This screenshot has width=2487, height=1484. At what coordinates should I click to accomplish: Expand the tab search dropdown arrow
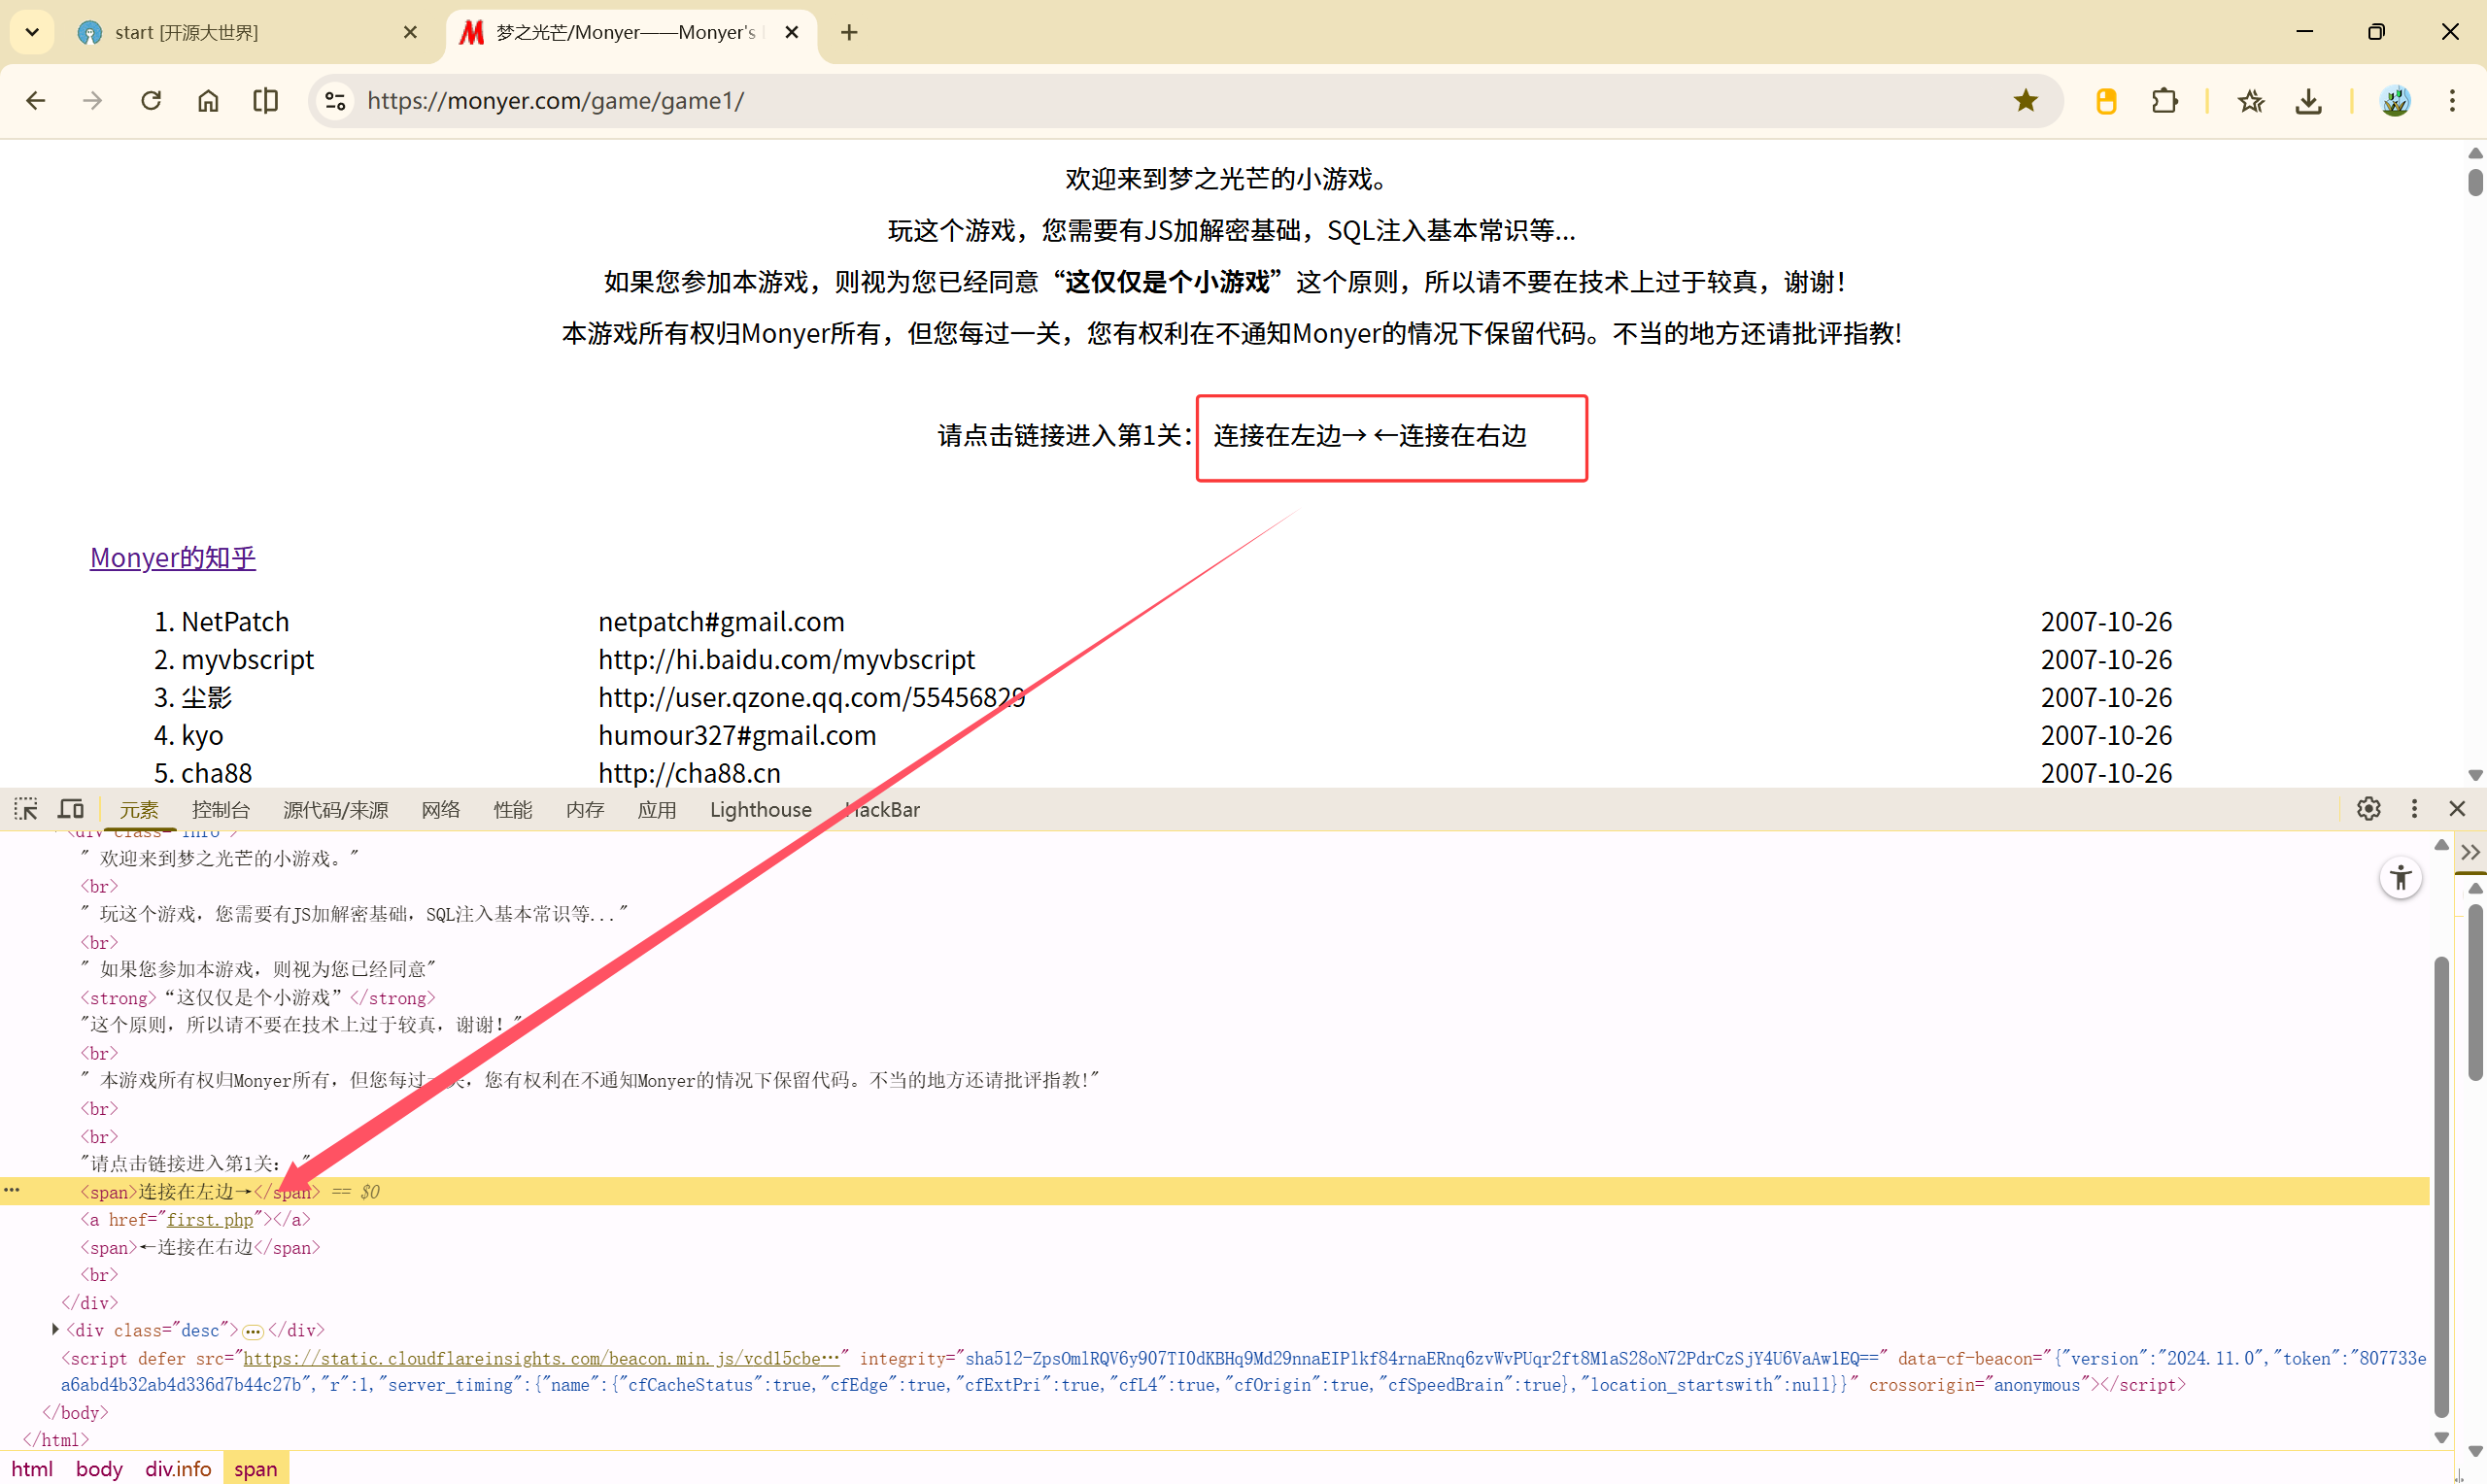tap(32, 32)
